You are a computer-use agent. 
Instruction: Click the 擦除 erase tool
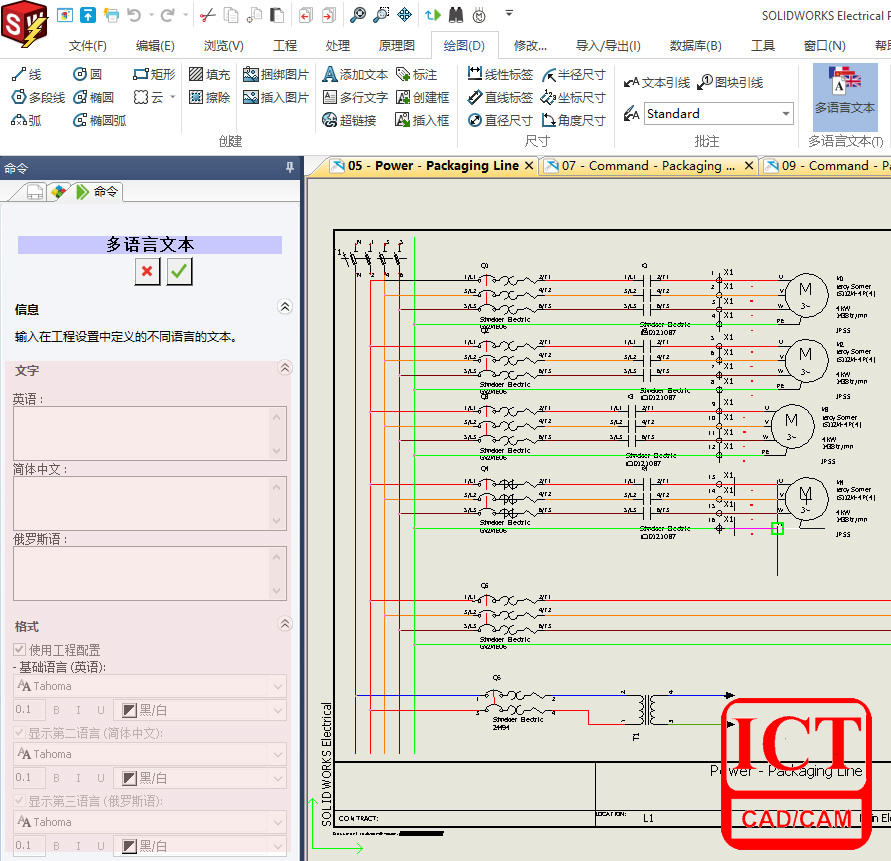tap(209, 97)
